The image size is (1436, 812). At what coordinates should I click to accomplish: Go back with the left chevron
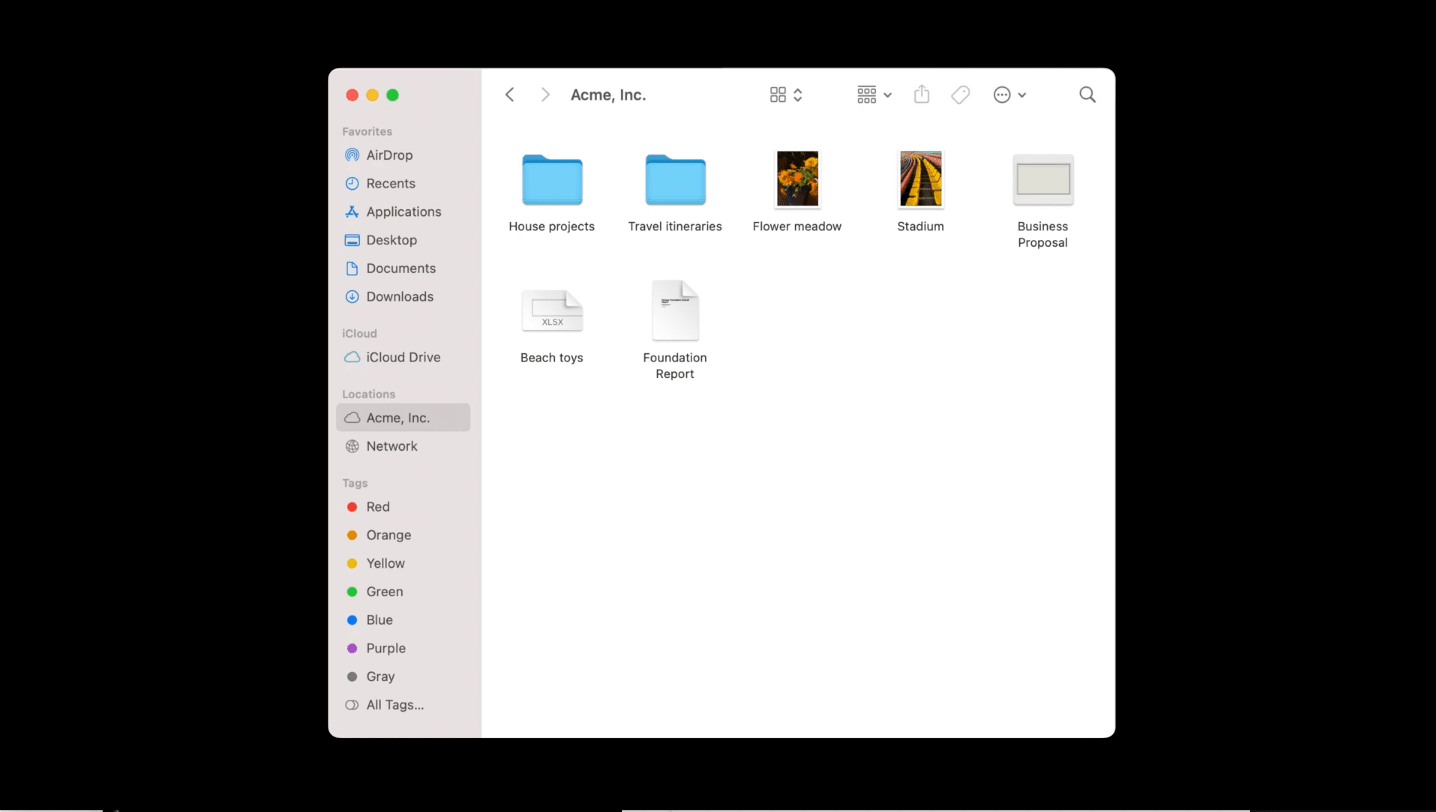(x=510, y=95)
